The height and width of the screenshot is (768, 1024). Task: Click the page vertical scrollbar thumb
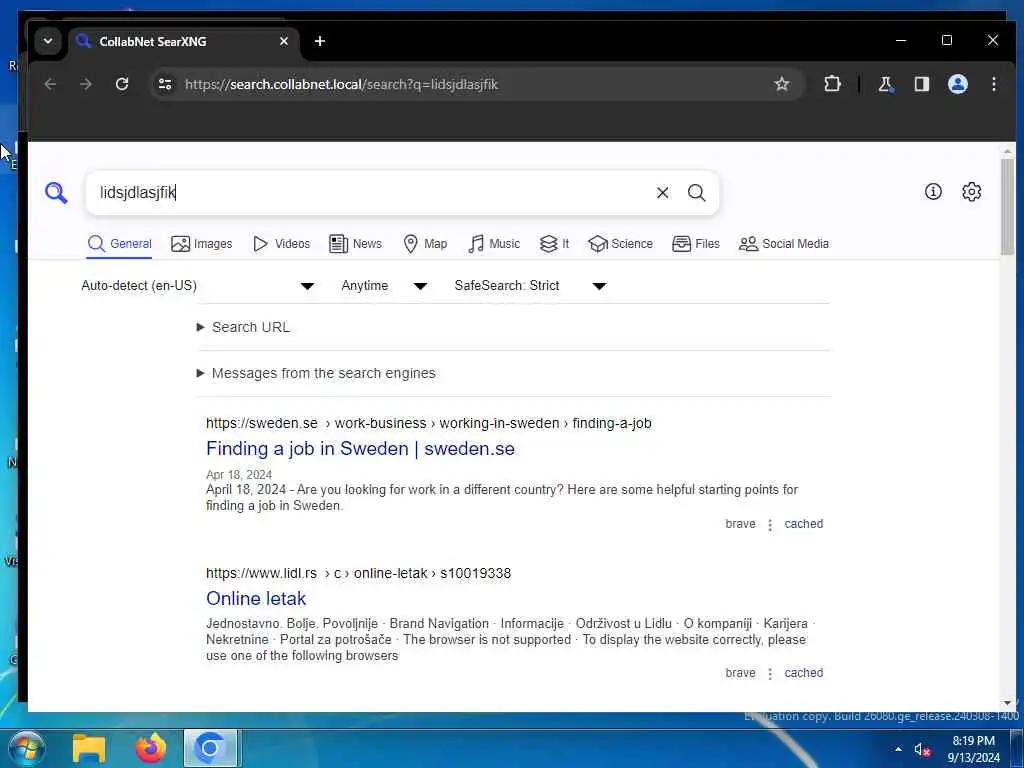point(1007,206)
